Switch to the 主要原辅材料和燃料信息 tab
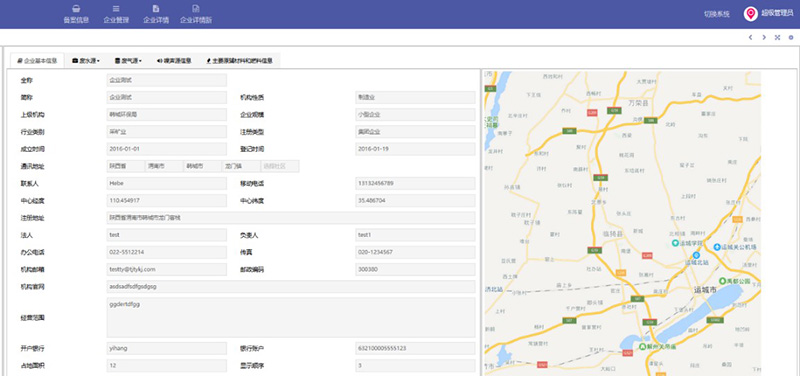The width and height of the screenshot is (800, 376). coord(239,61)
